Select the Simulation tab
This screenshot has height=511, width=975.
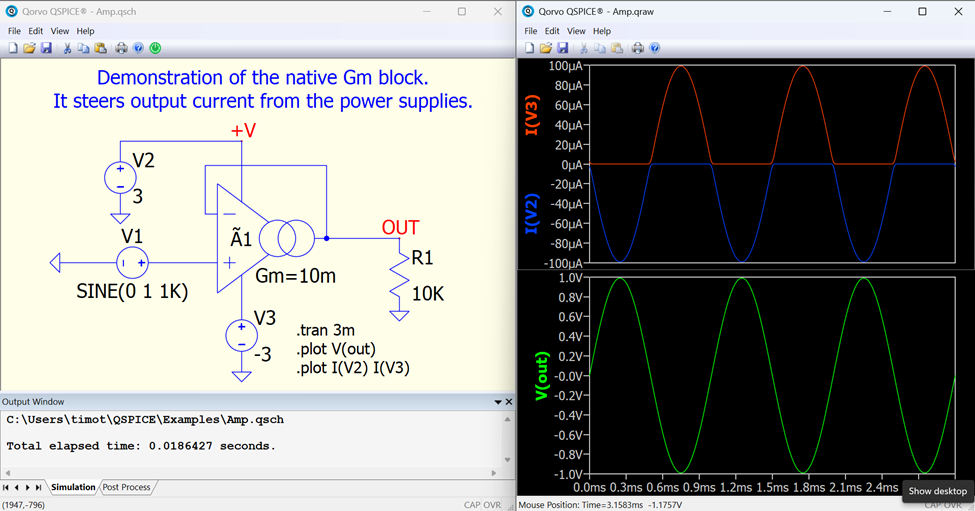point(73,487)
